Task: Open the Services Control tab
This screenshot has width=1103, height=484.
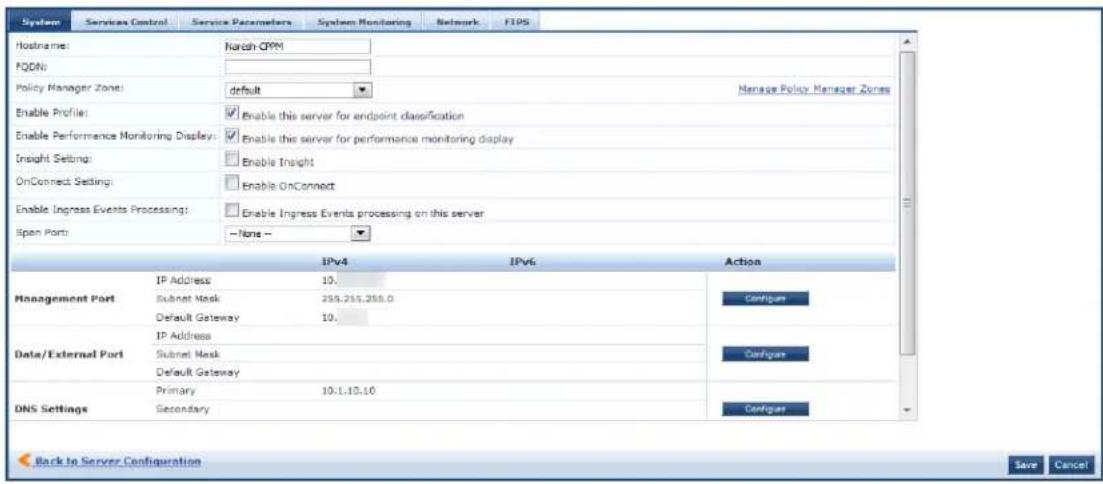Action: 126,22
